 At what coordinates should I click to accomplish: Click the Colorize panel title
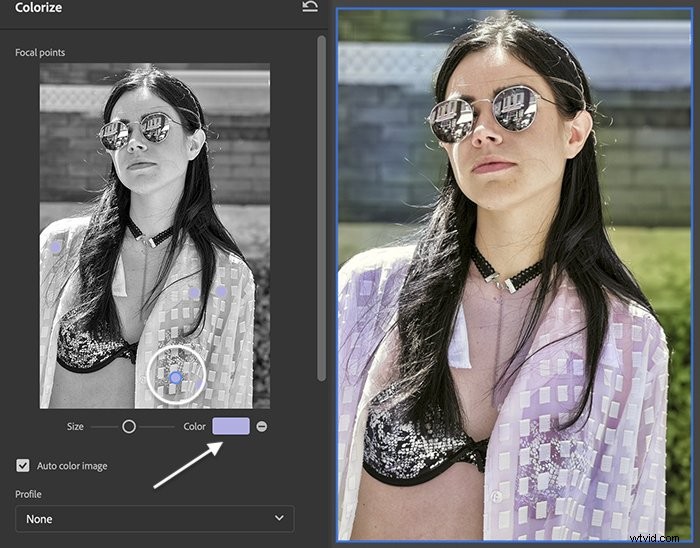(x=38, y=7)
